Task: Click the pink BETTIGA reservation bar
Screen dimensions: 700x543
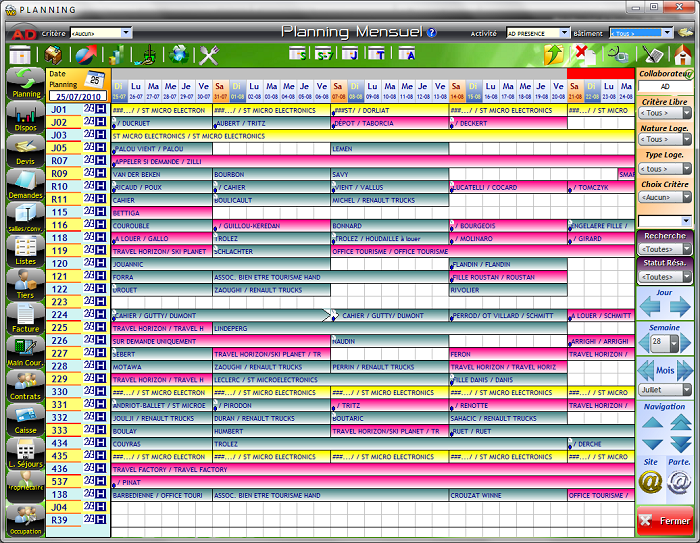Action: [161, 213]
